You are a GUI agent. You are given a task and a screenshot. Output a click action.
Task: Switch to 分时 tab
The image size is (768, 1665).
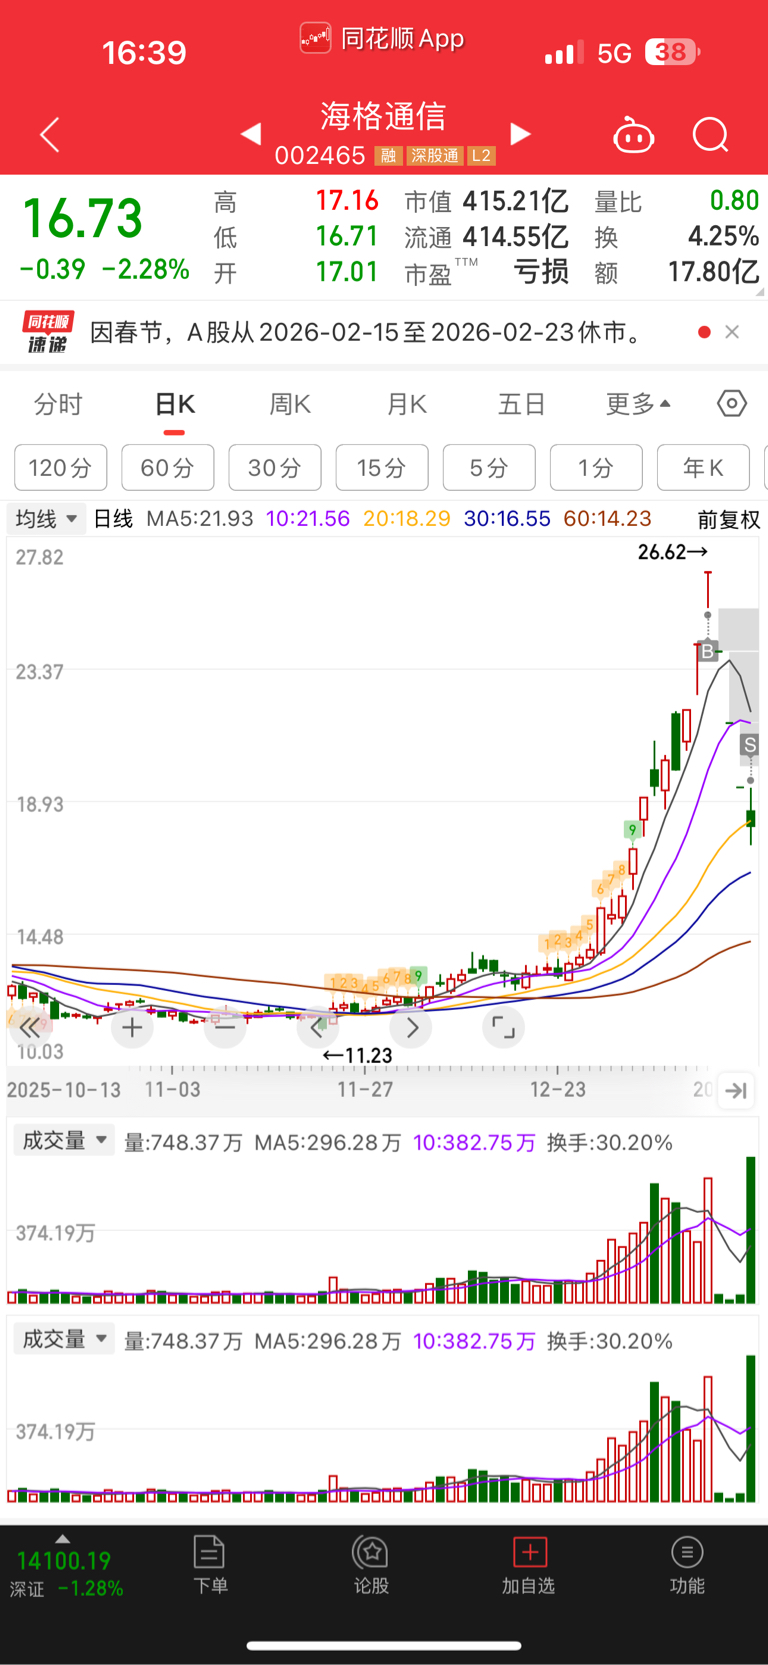click(58, 404)
